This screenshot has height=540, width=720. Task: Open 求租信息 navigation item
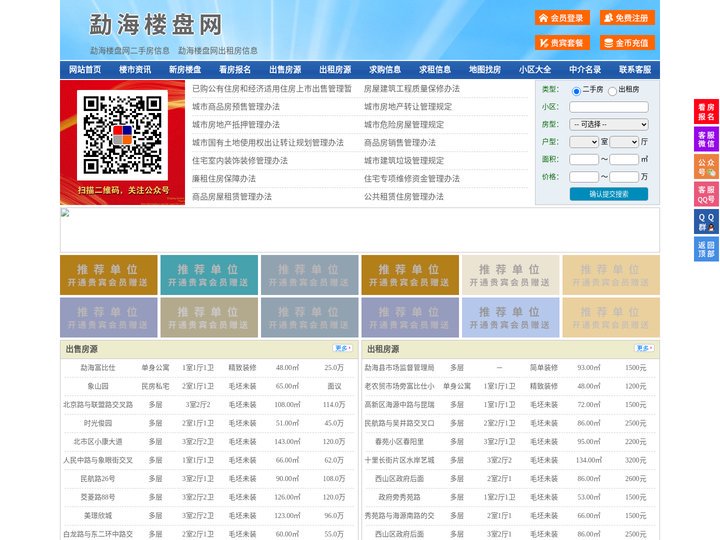tap(435, 70)
